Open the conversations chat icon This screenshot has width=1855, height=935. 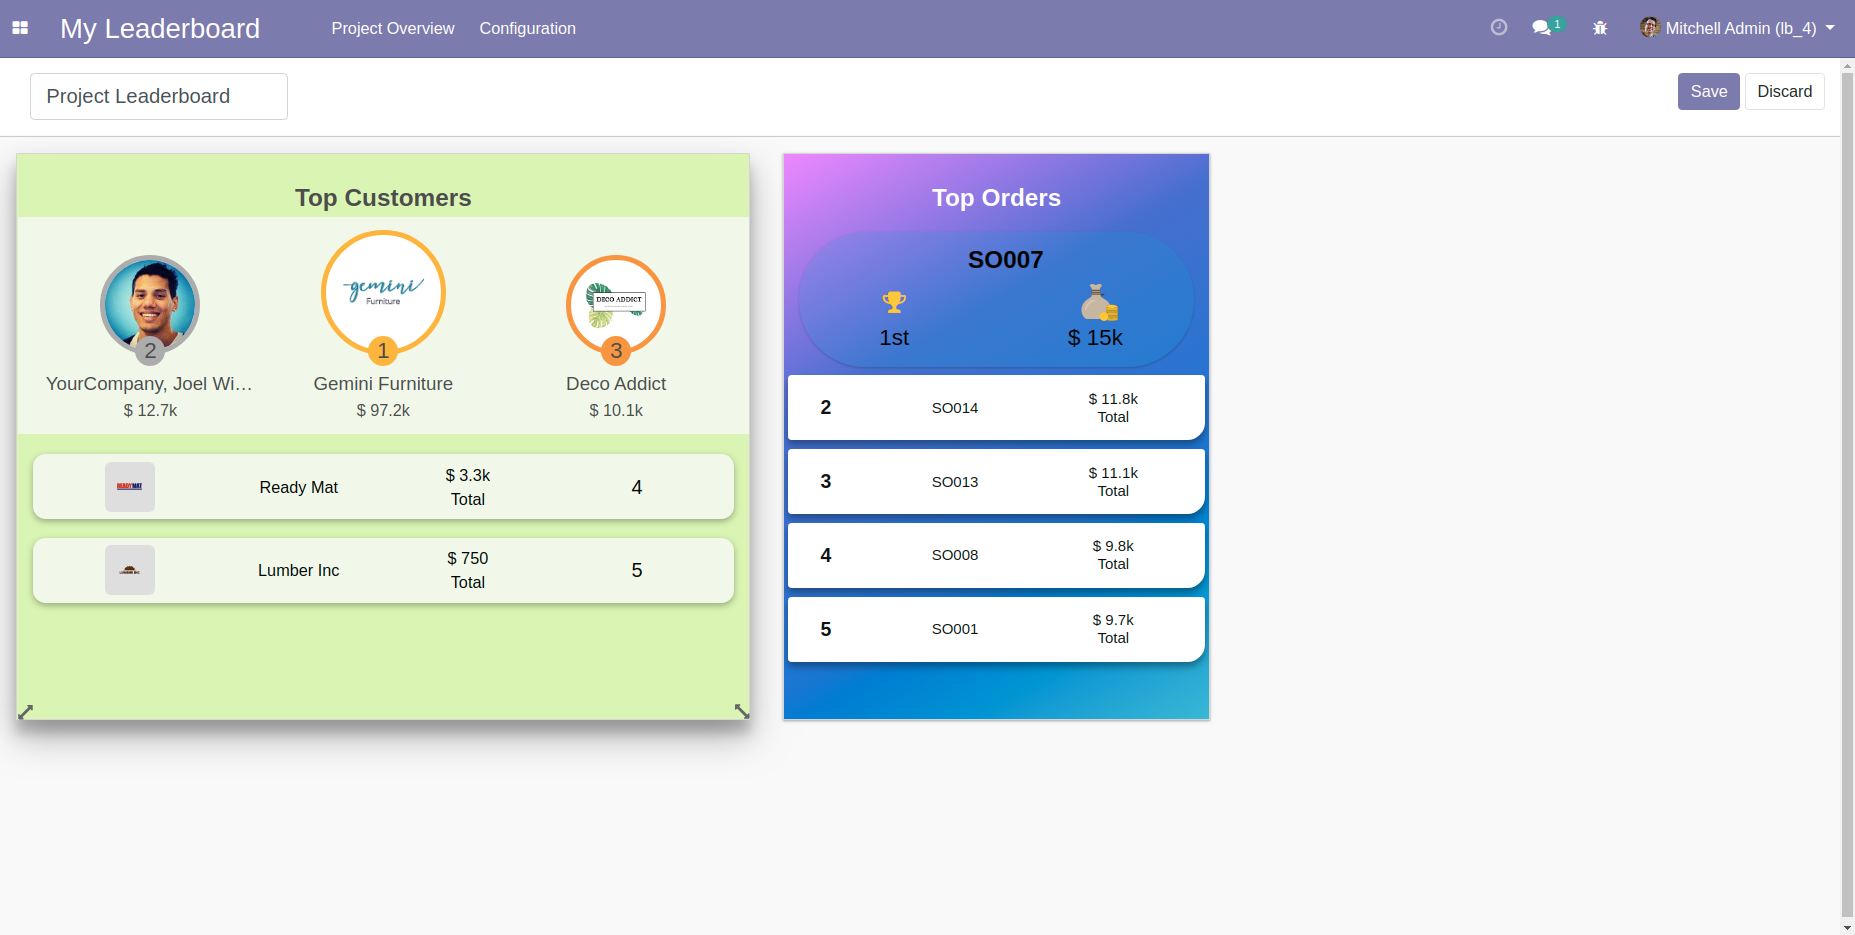1542,28
